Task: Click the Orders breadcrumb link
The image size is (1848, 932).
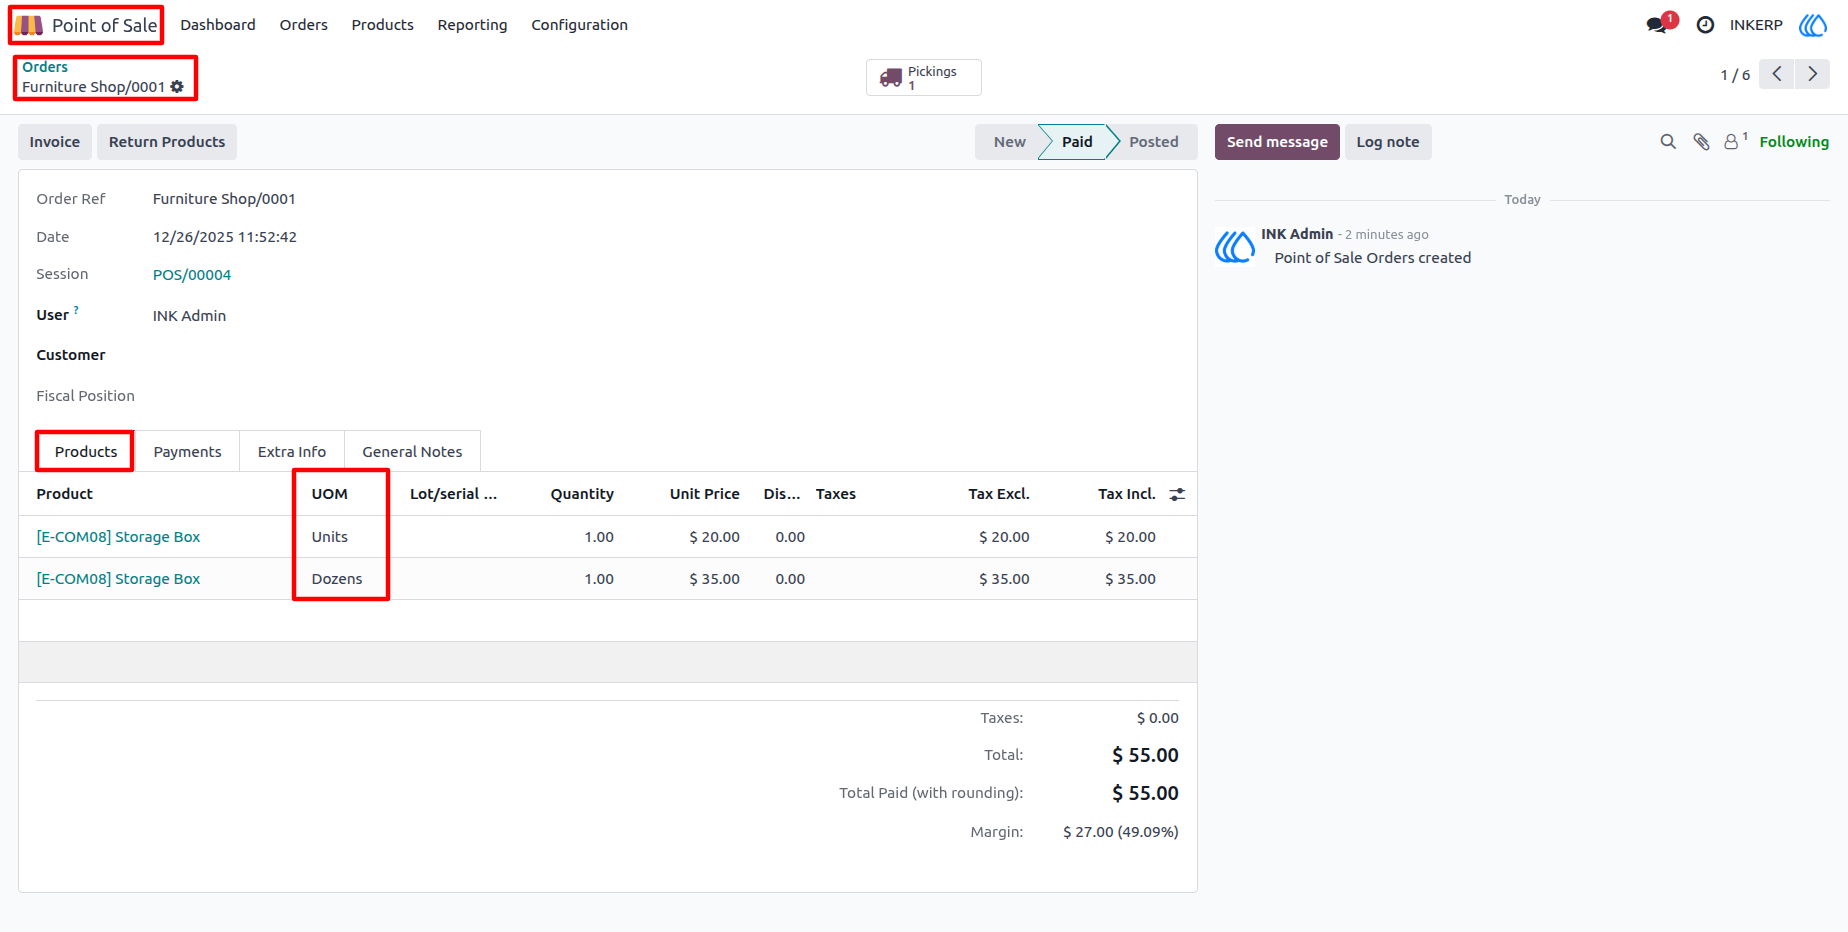Action: [45, 67]
